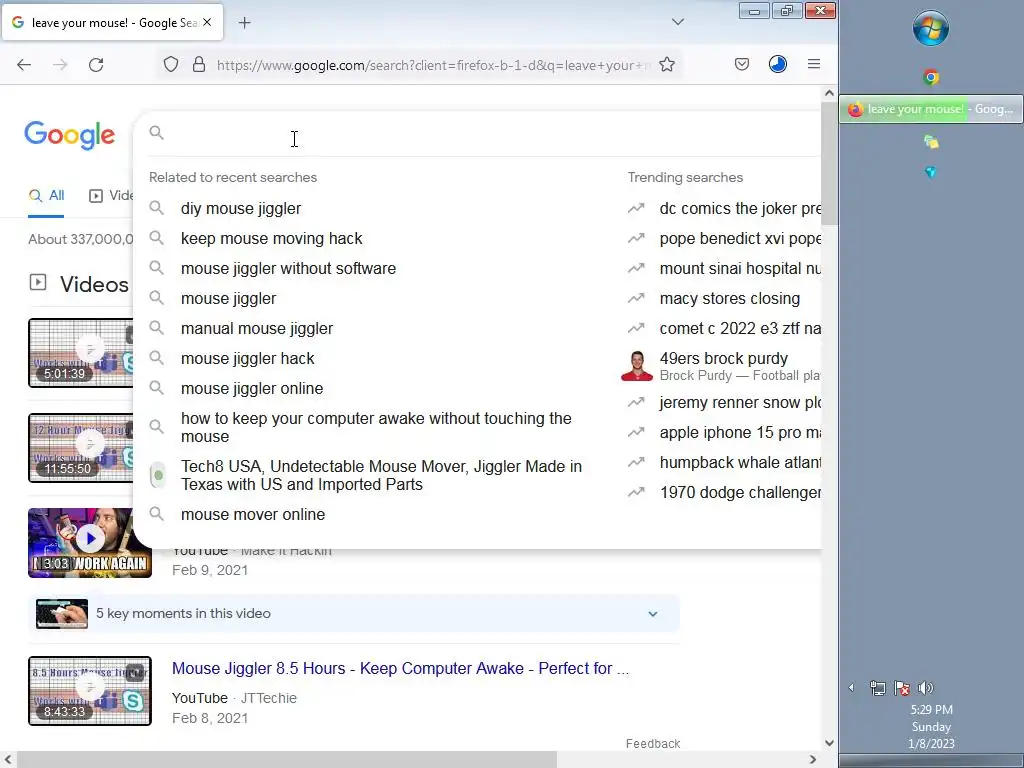Open 'Mouse Jiggler 8.5 Hours' video link
The width and height of the screenshot is (1024, 768).
(x=400, y=668)
